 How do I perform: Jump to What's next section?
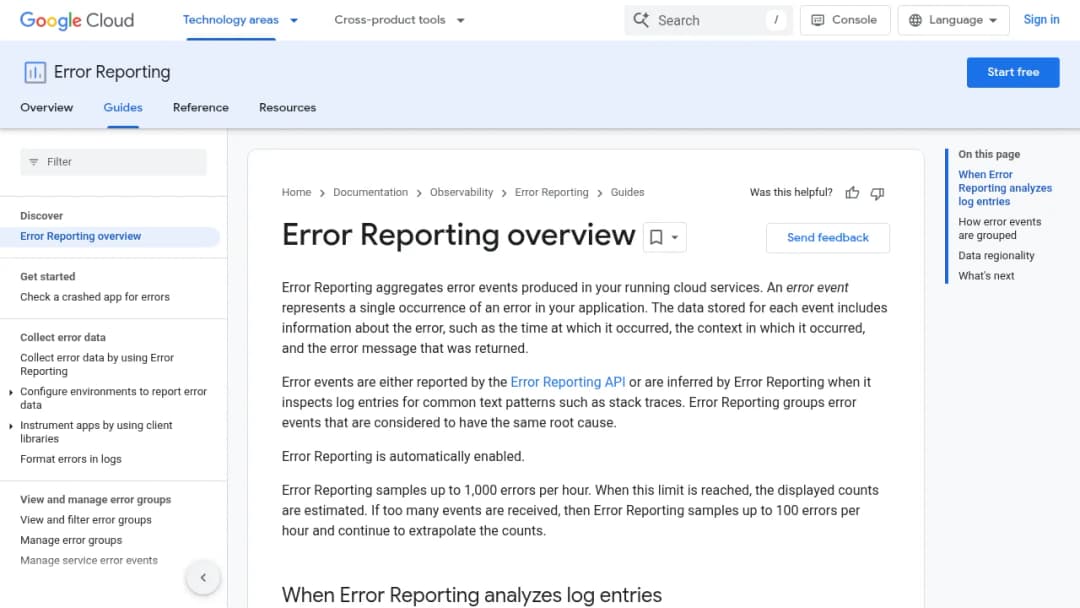pos(986,276)
